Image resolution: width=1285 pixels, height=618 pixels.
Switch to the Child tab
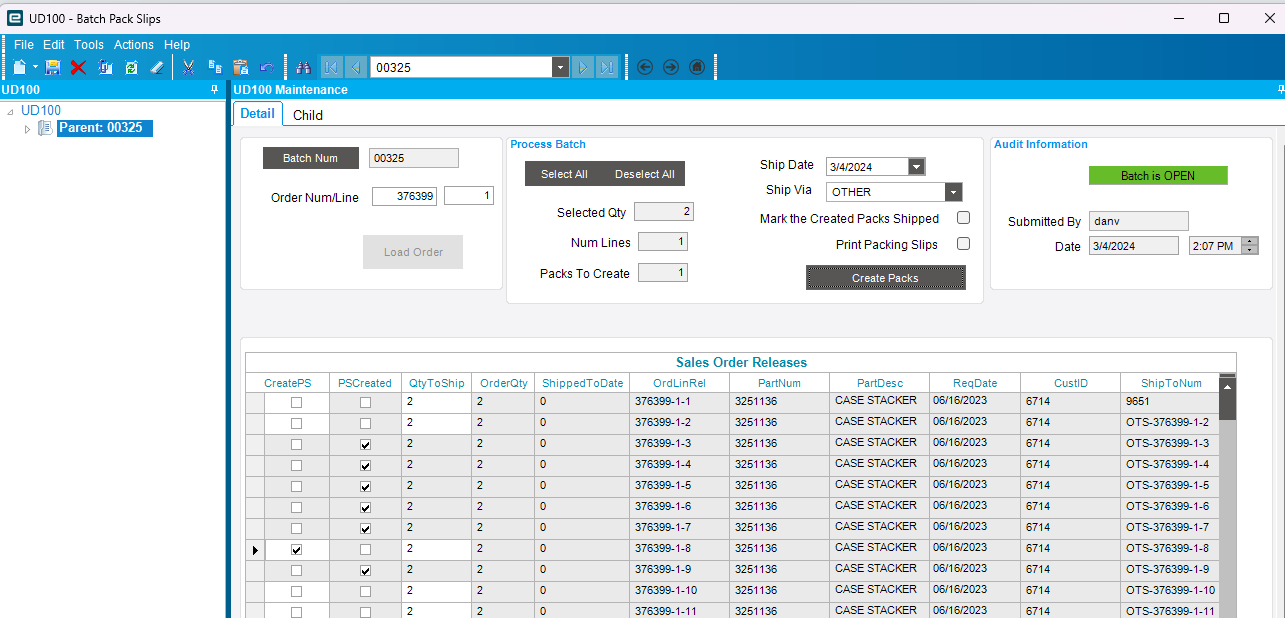[307, 115]
